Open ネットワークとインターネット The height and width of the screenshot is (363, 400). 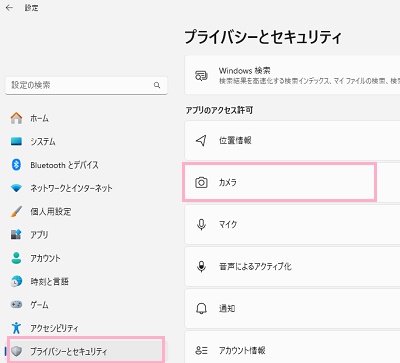86,188
